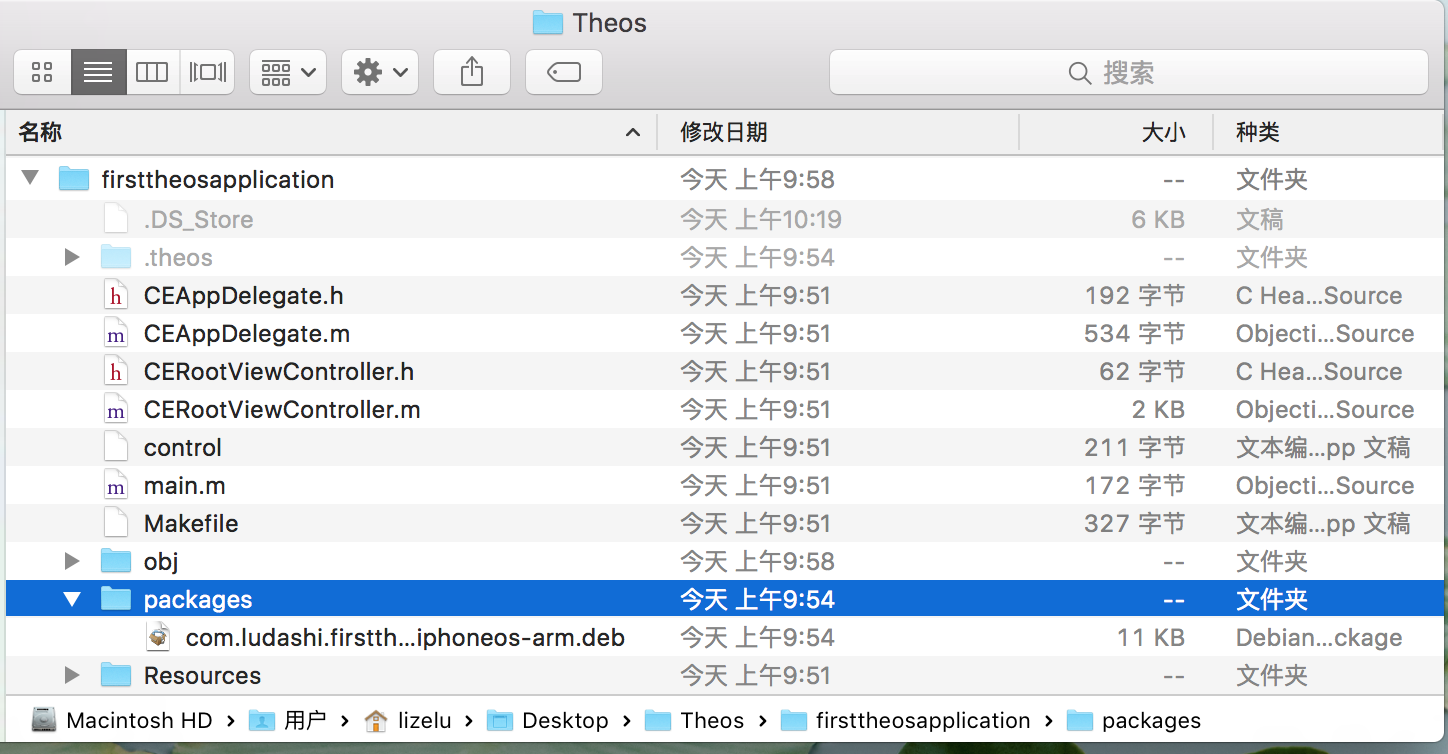Select the com.ludashi iphoneos-arm.deb file name

coord(405,638)
